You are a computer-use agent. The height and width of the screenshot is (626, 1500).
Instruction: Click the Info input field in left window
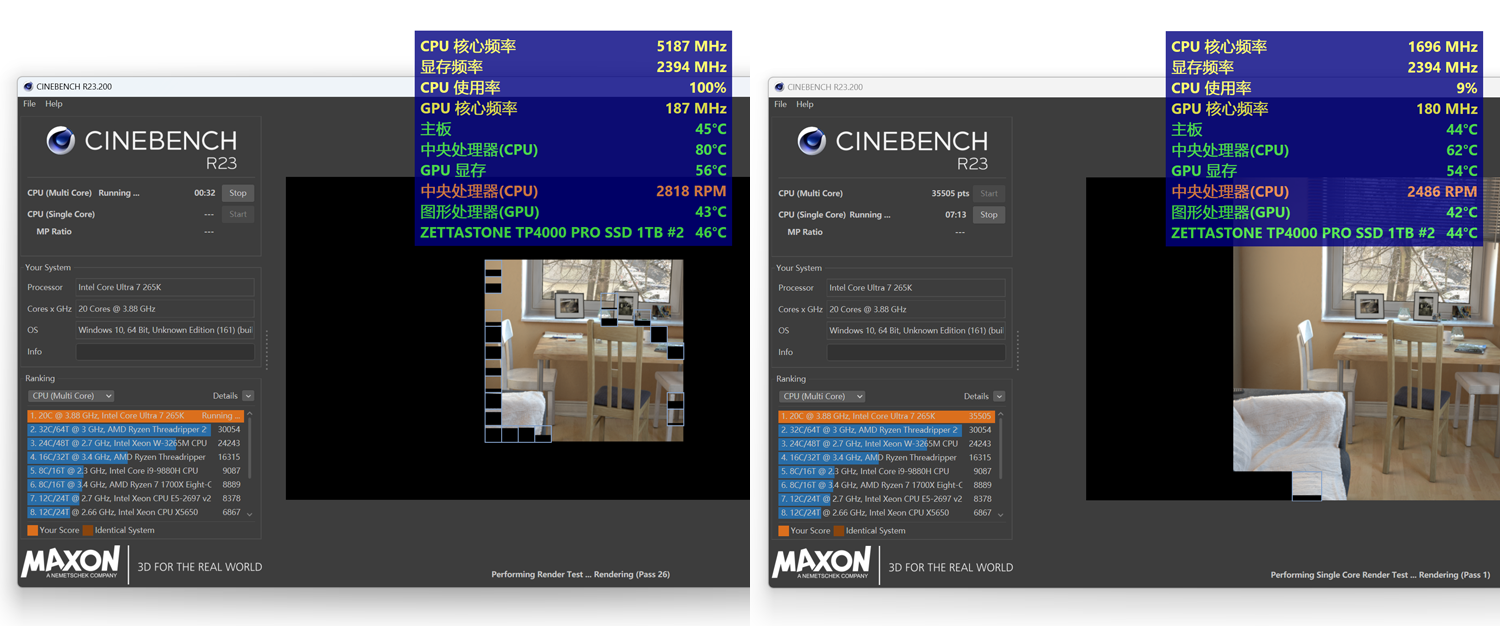(165, 352)
